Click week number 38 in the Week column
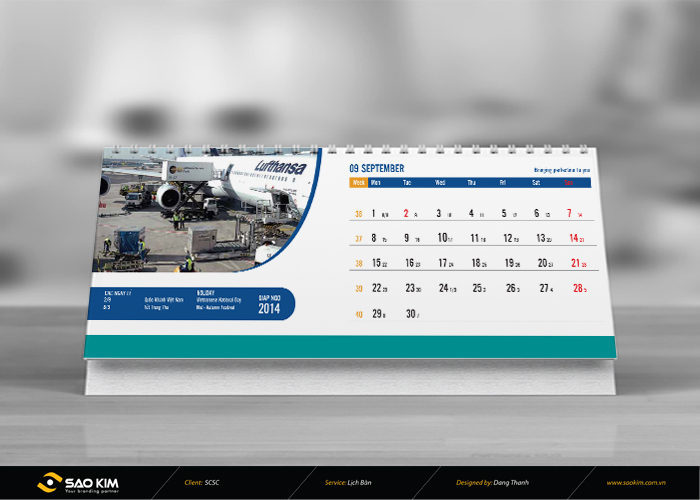700x500 pixels. coord(359,264)
